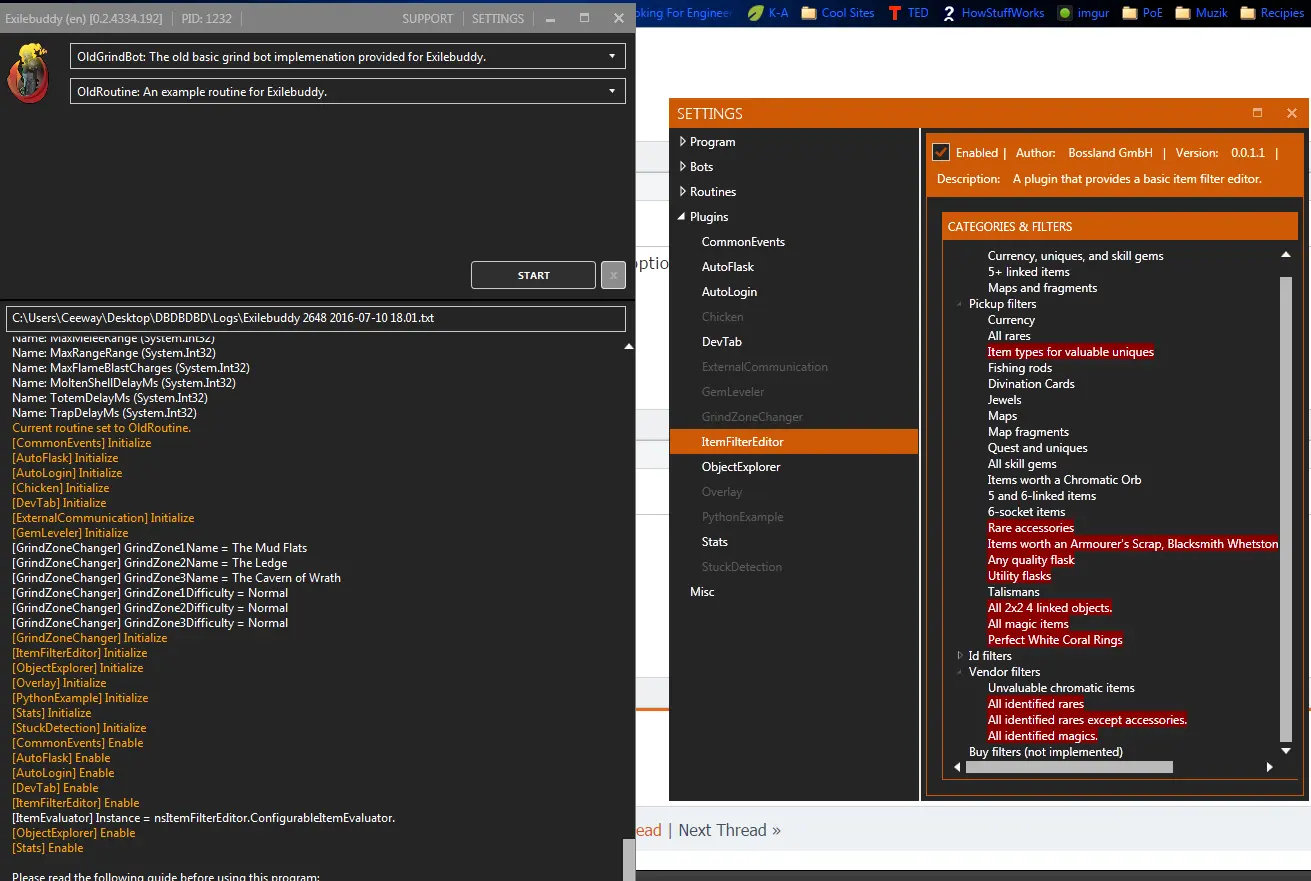The width and height of the screenshot is (1311, 881).
Task: Expand the Routines settings node
Action: [683, 192]
